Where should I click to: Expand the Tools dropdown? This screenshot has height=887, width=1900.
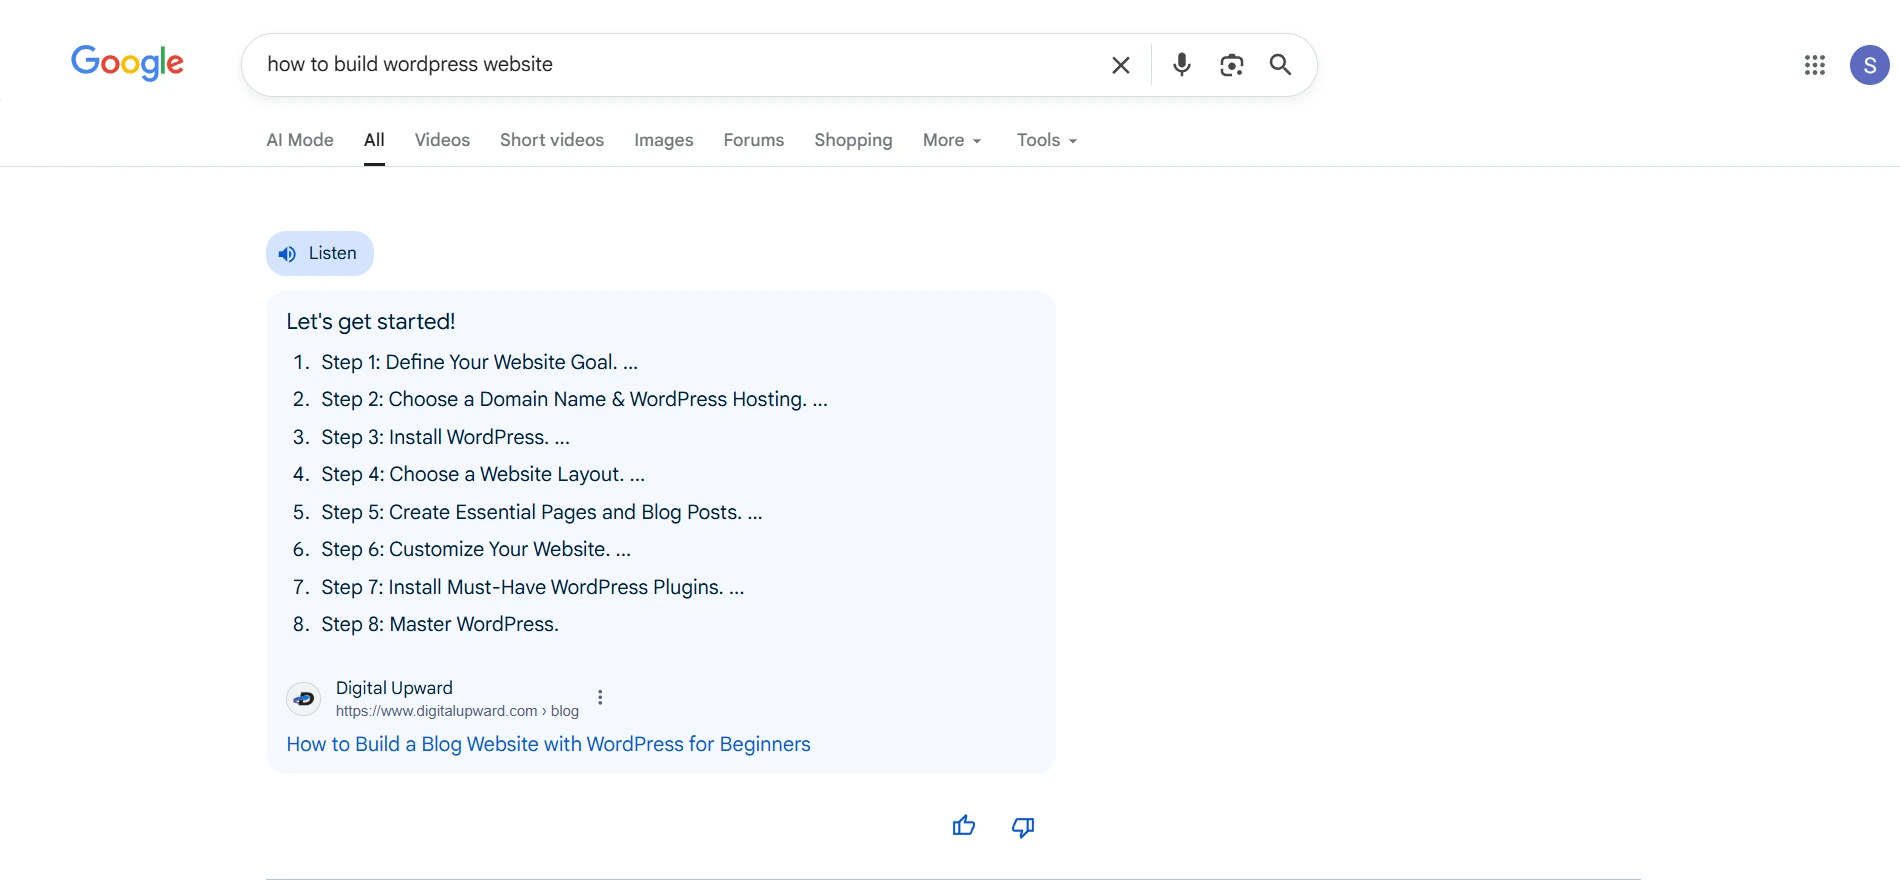1047,140
